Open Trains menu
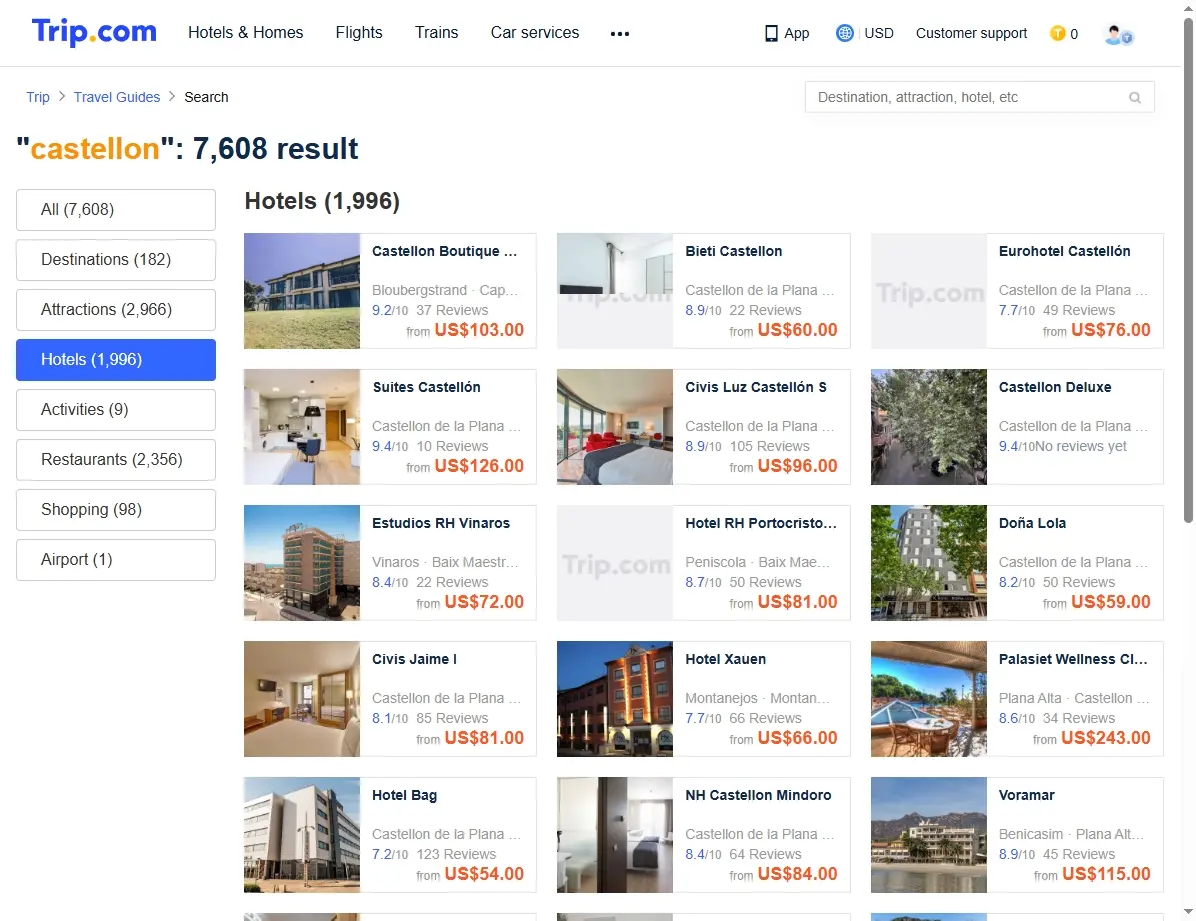Viewport: 1196px width, 921px height. pyautogui.click(x=436, y=33)
